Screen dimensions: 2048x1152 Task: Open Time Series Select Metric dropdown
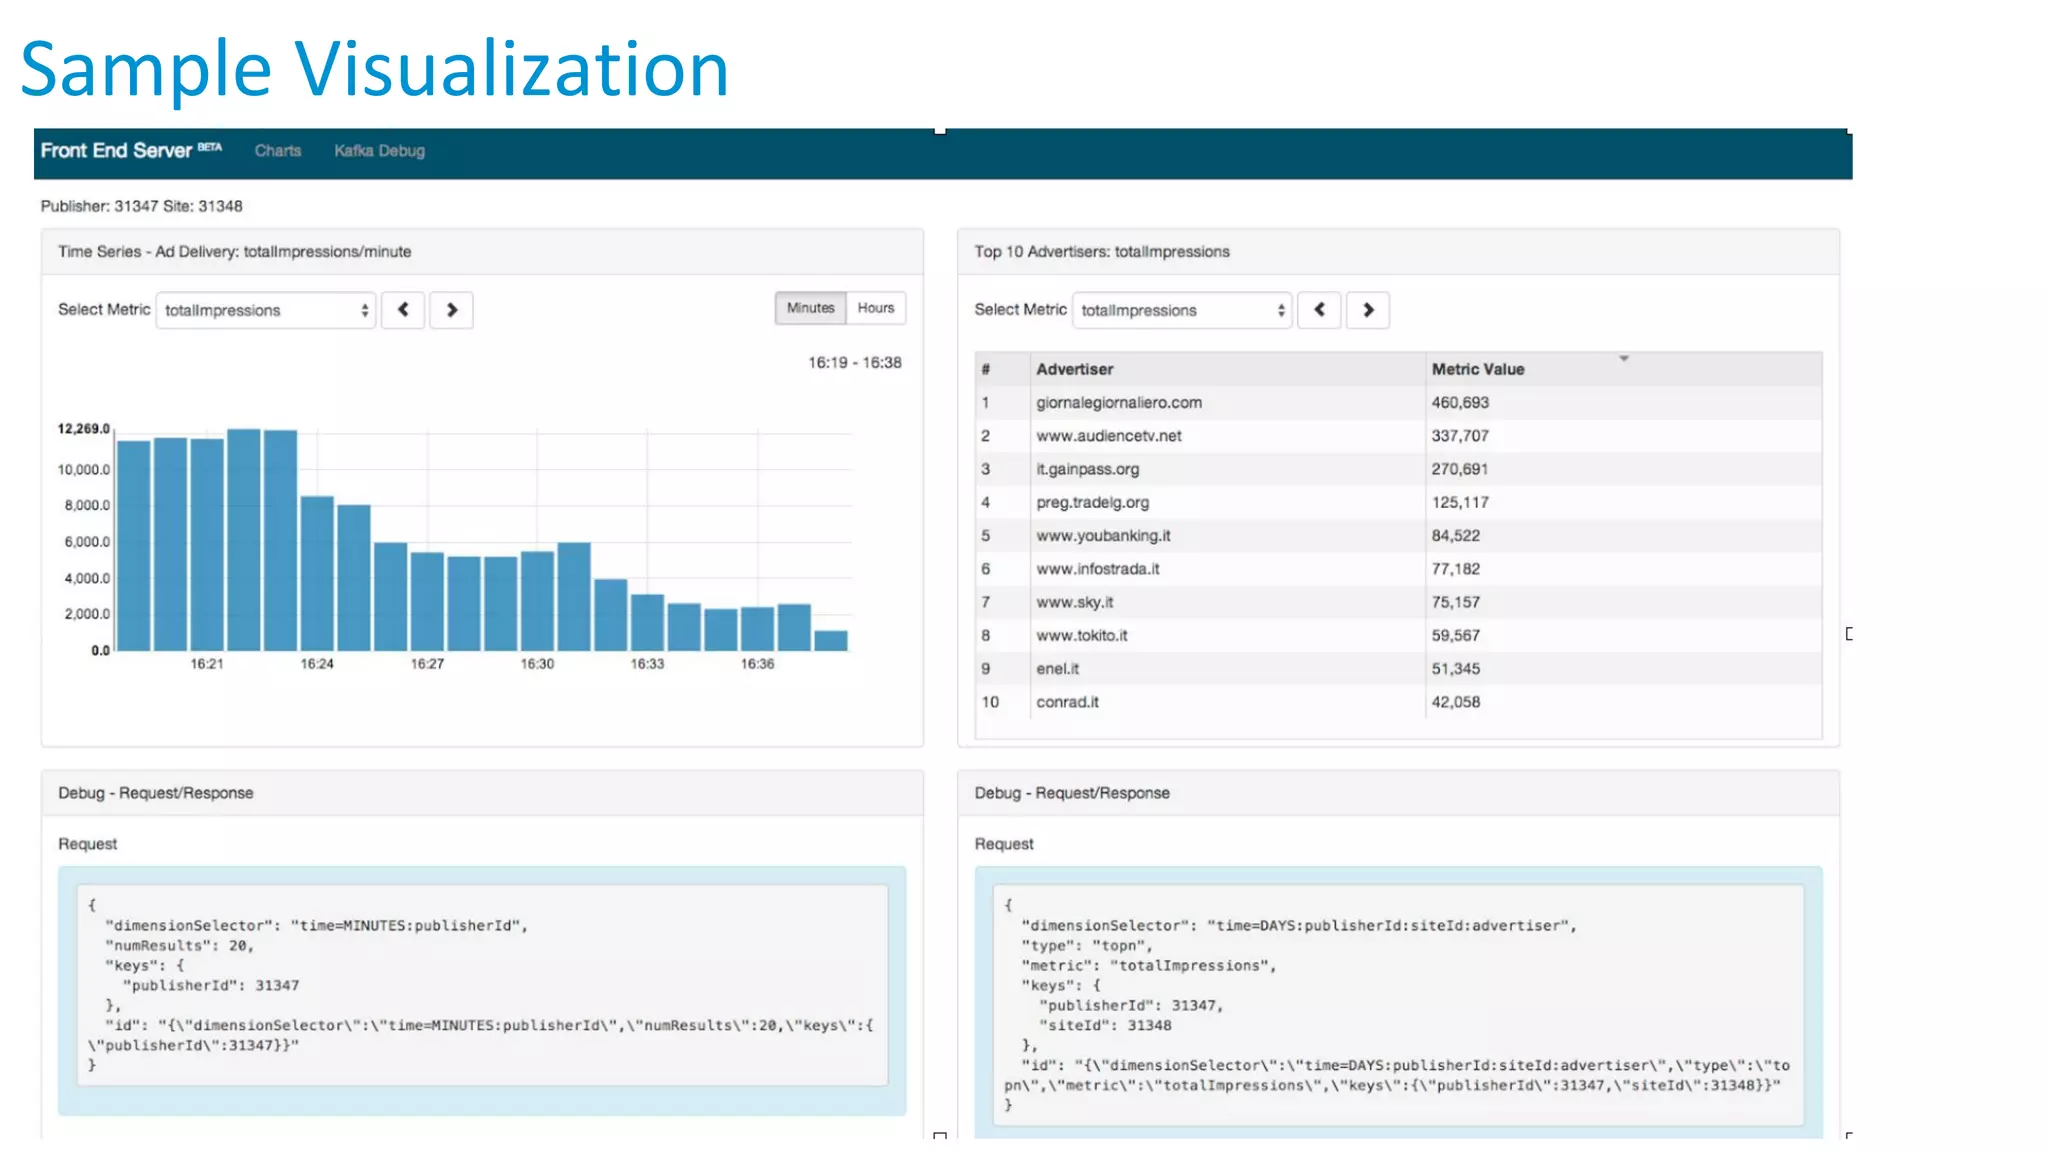(265, 310)
